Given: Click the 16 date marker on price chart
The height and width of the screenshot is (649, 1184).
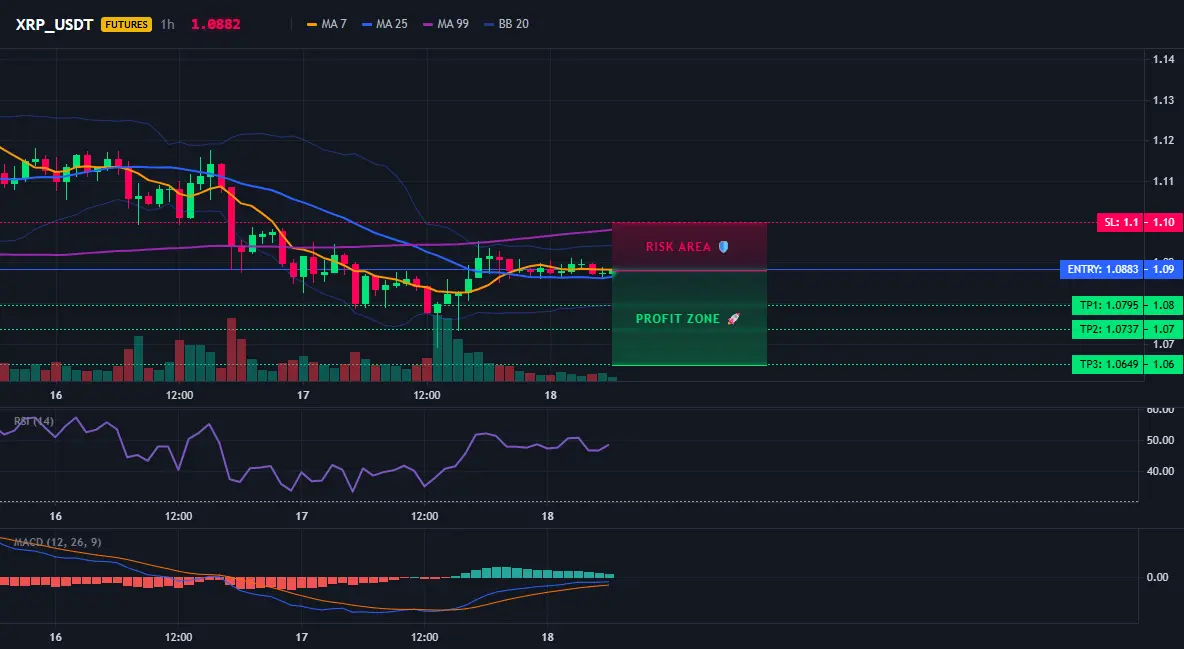Looking at the screenshot, I should 56,395.
